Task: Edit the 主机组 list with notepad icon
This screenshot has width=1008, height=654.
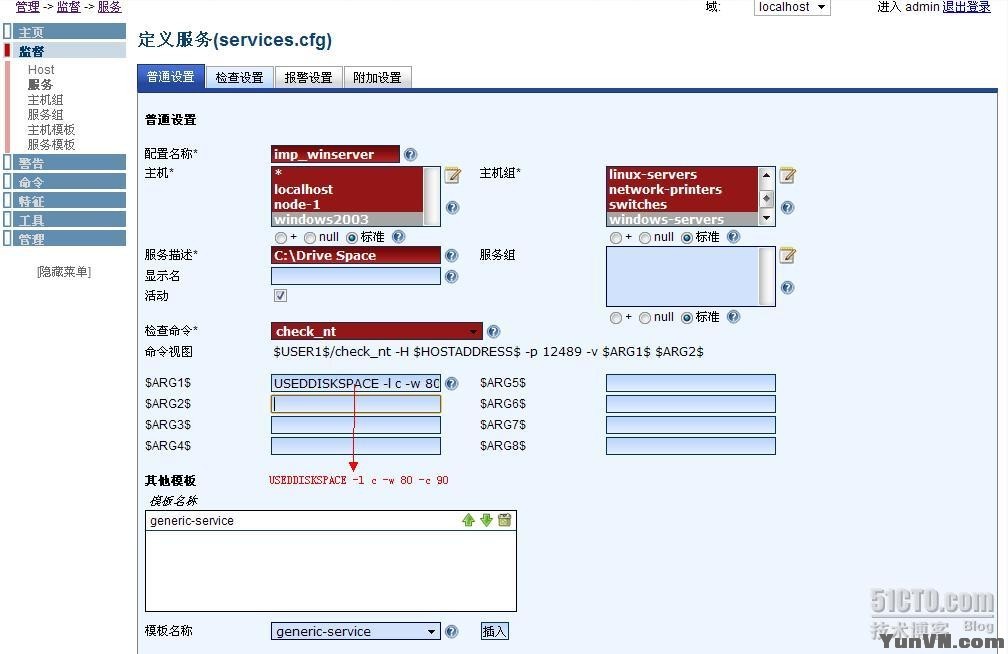Action: click(788, 175)
